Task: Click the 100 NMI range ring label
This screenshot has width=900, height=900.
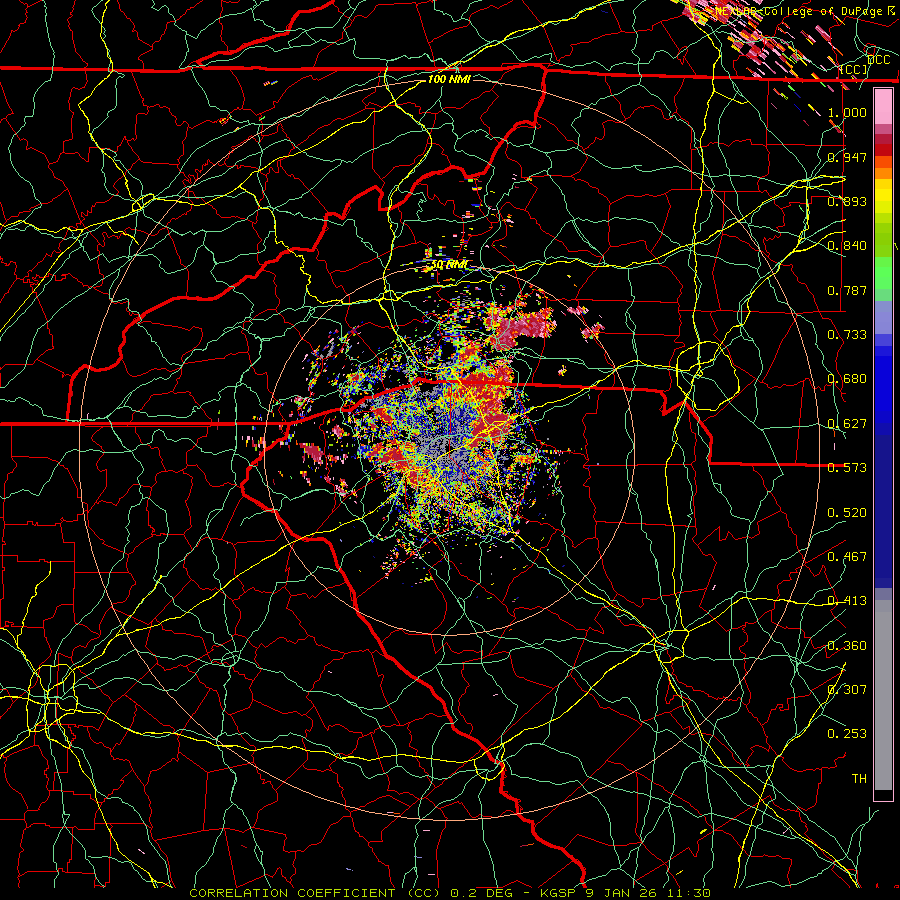Action: [449, 79]
